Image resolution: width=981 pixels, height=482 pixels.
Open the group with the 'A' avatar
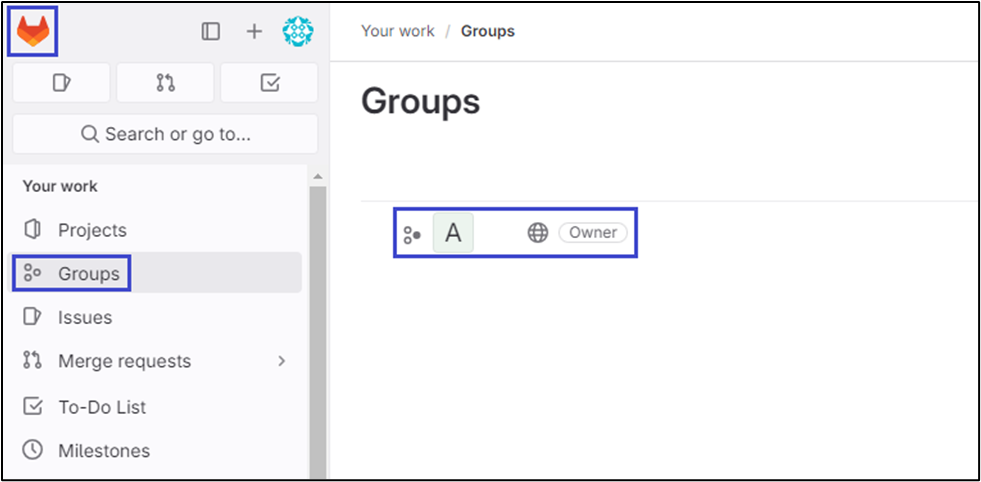453,233
